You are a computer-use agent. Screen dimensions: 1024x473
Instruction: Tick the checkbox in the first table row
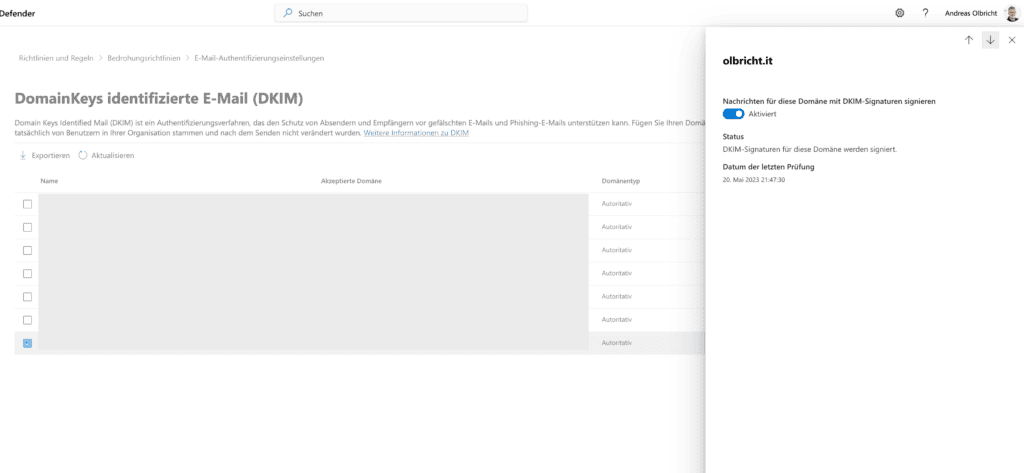pyautogui.click(x=27, y=204)
